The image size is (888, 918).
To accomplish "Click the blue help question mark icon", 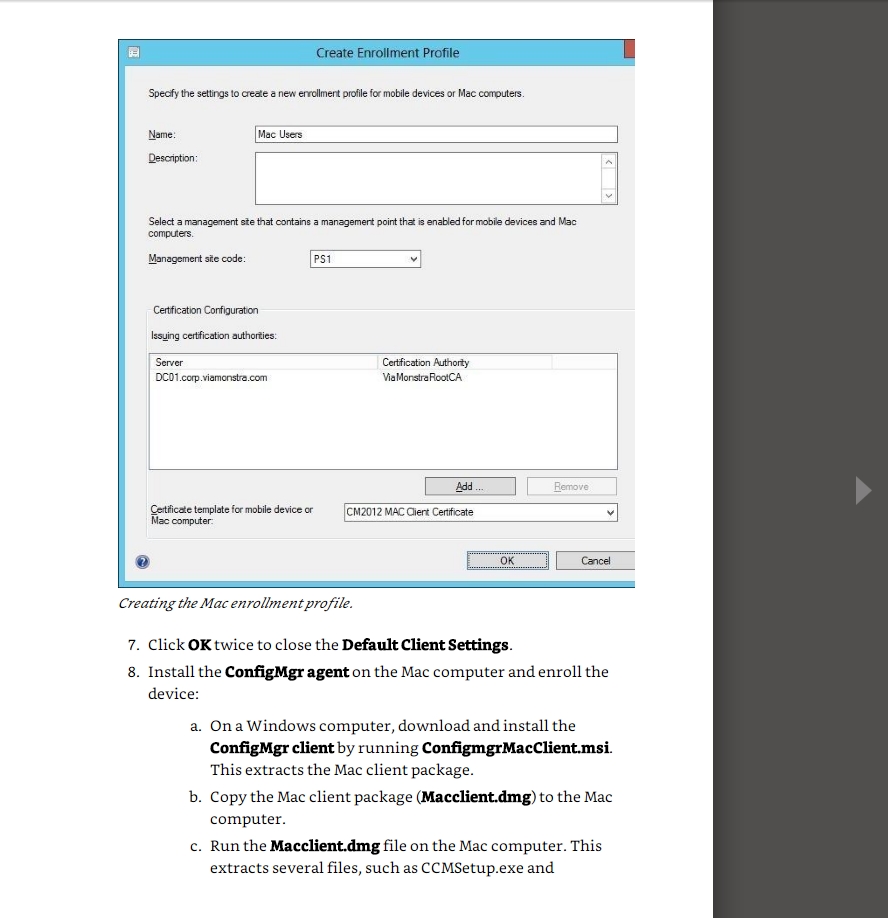I will (142, 562).
